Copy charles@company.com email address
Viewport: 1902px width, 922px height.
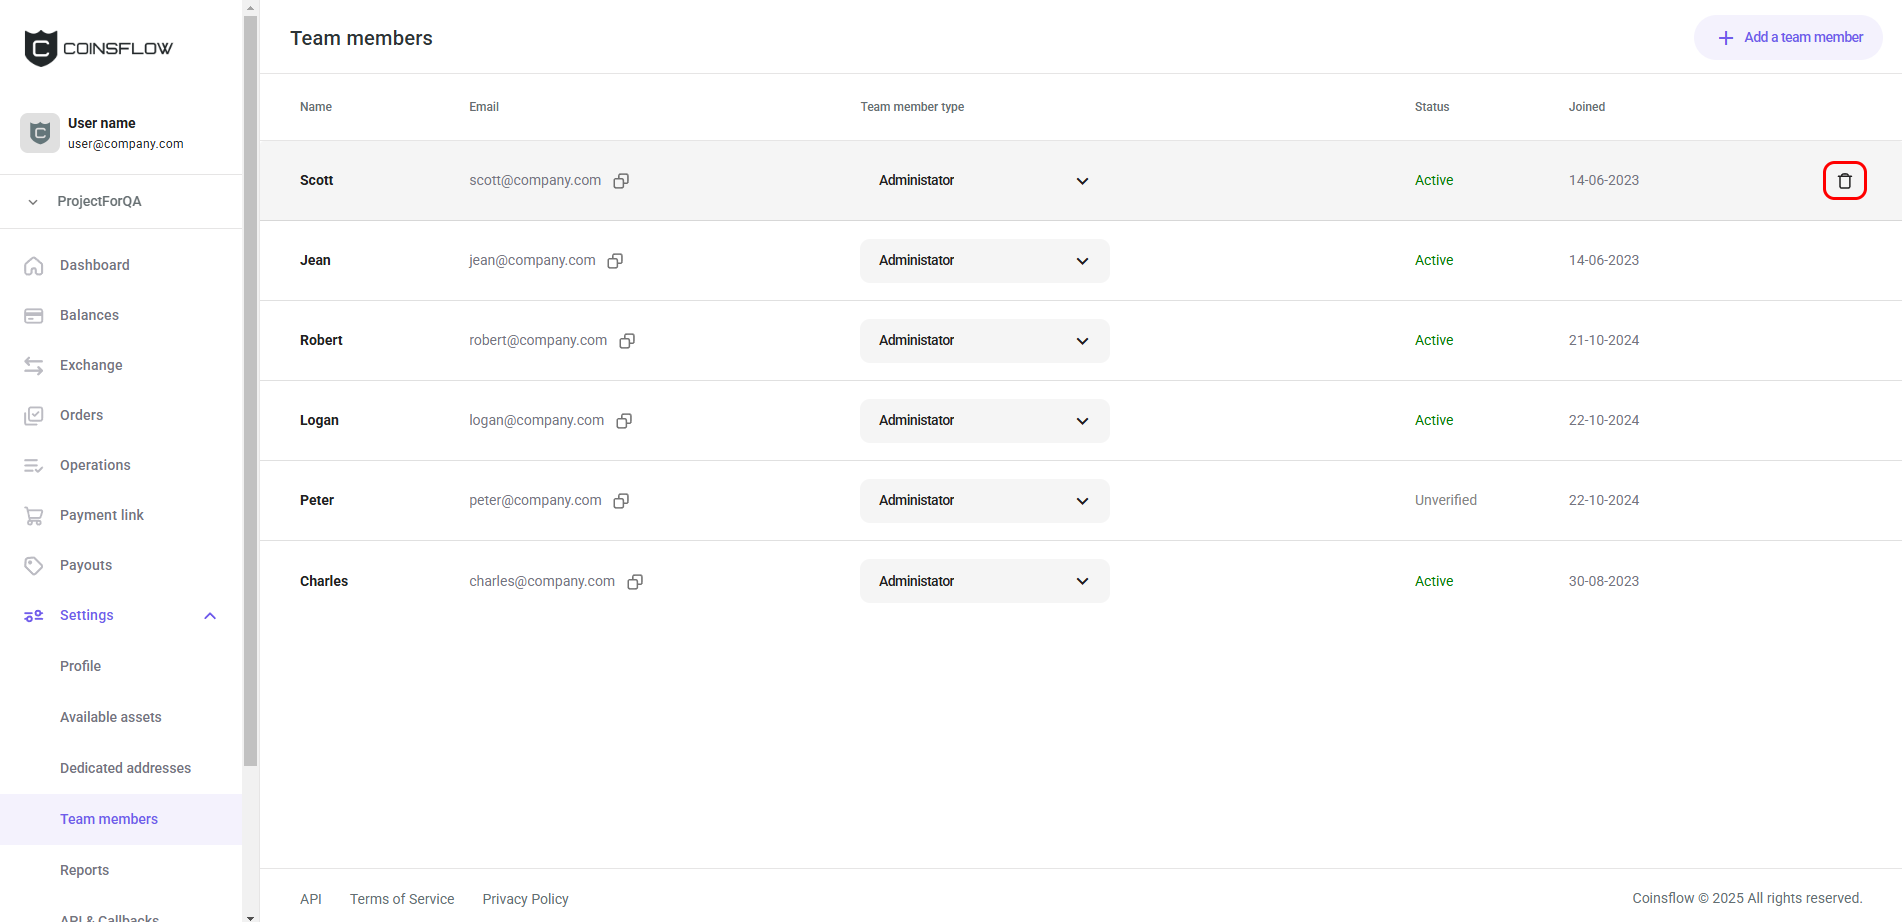[x=635, y=582]
